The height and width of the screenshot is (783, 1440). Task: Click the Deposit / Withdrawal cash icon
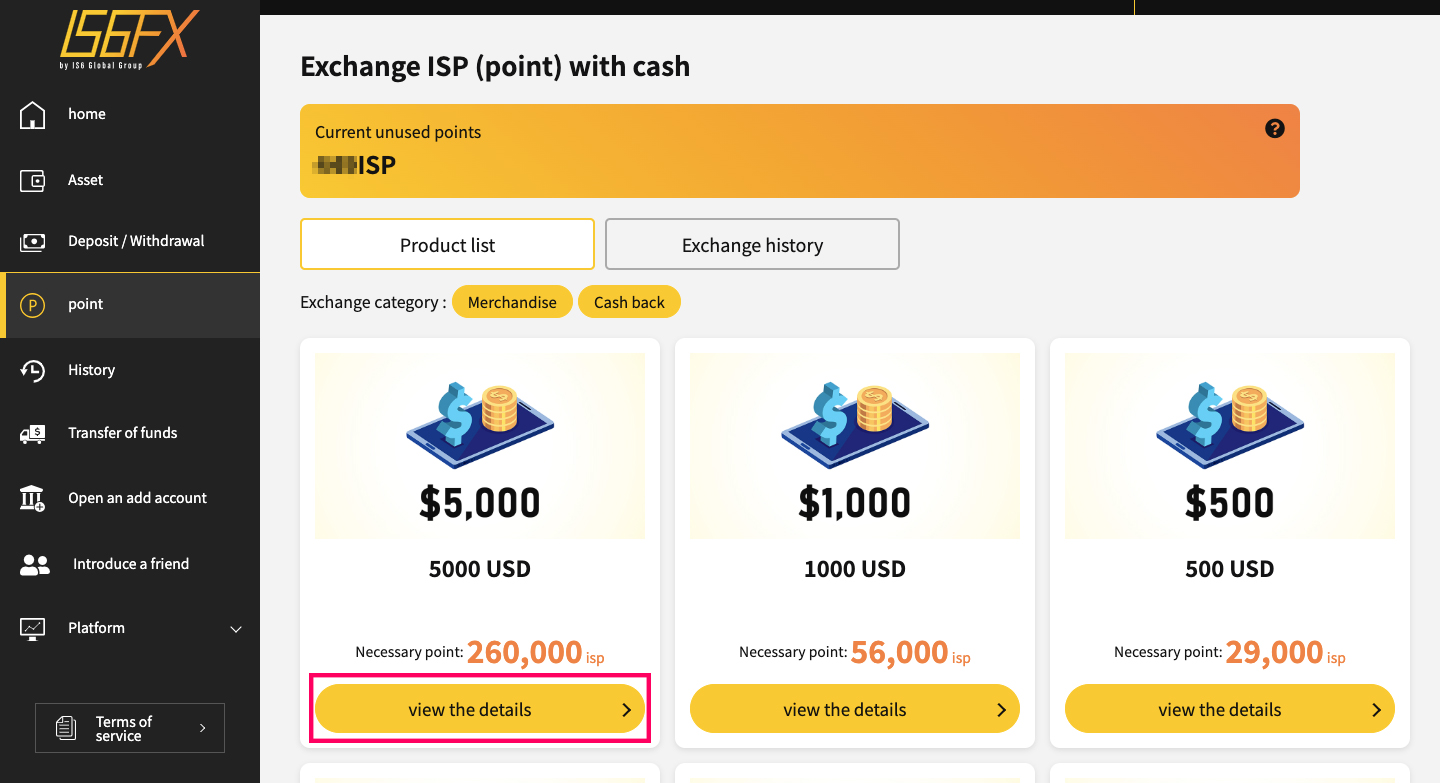point(33,242)
